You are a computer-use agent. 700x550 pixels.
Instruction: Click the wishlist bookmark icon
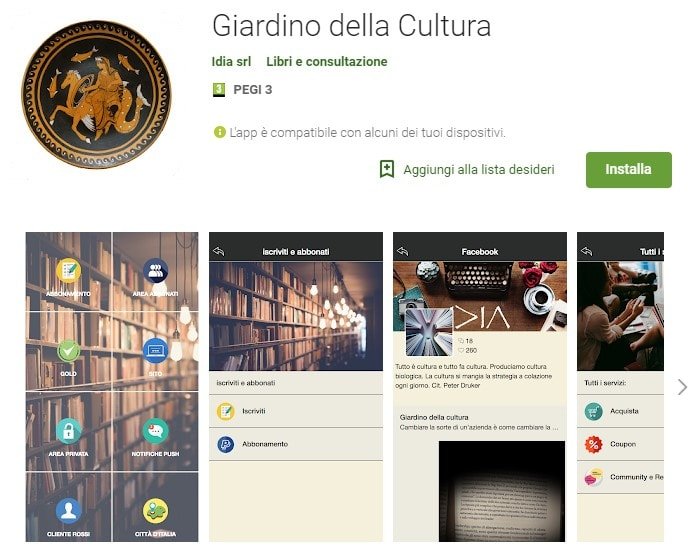[x=387, y=169]
